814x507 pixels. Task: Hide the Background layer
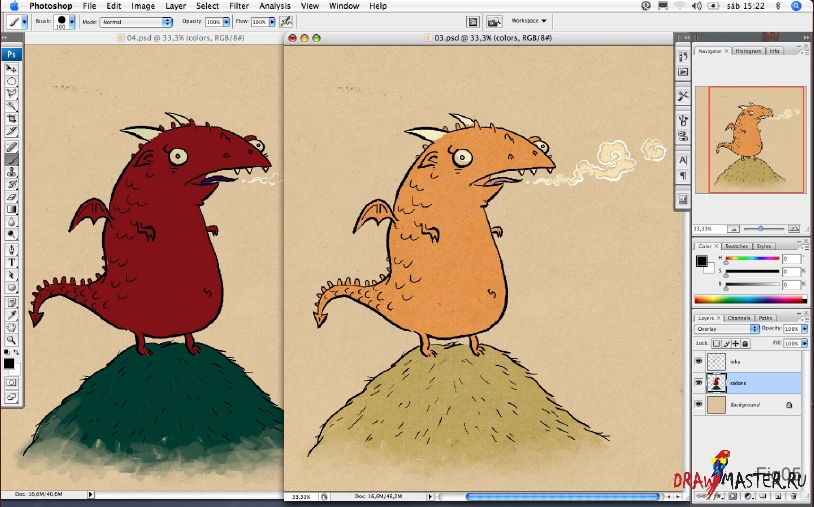point(699,404)
